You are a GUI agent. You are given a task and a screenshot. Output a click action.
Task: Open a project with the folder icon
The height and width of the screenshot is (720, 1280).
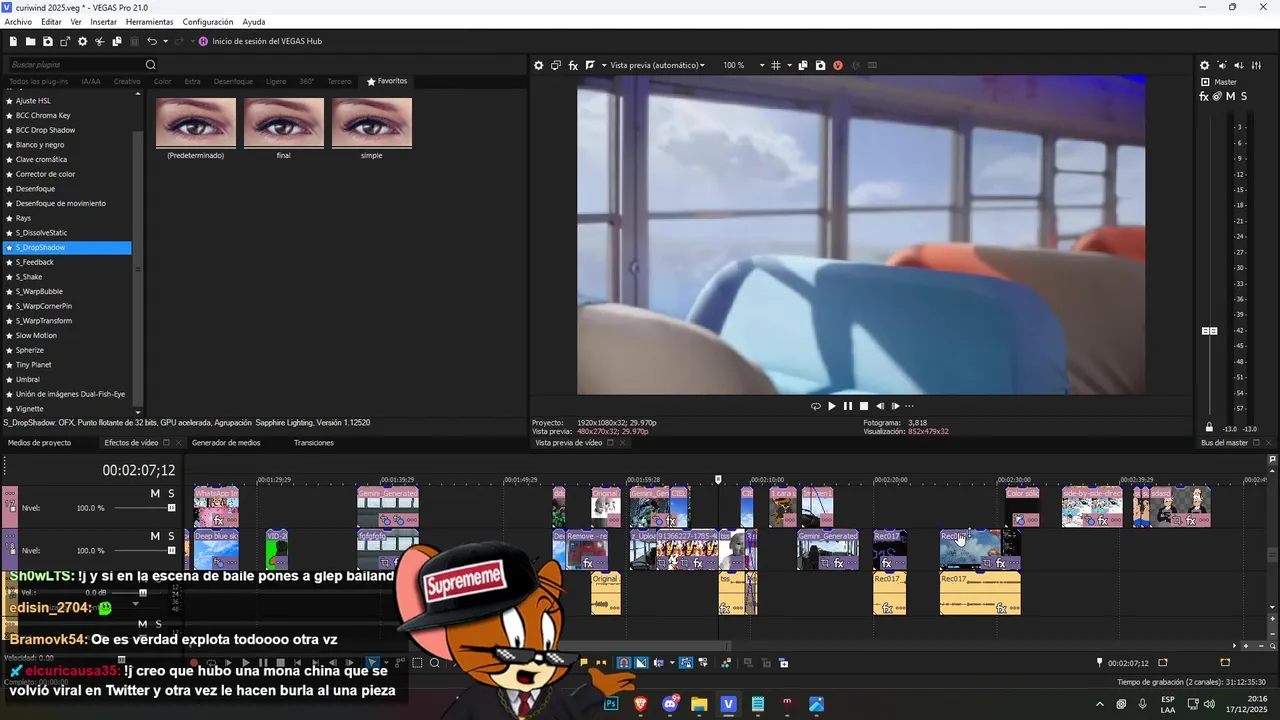(x=31, y=41)
